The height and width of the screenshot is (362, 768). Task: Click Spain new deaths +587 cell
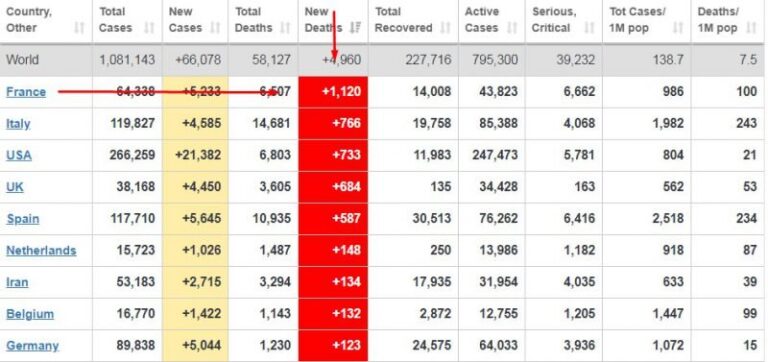pos(333,218)
